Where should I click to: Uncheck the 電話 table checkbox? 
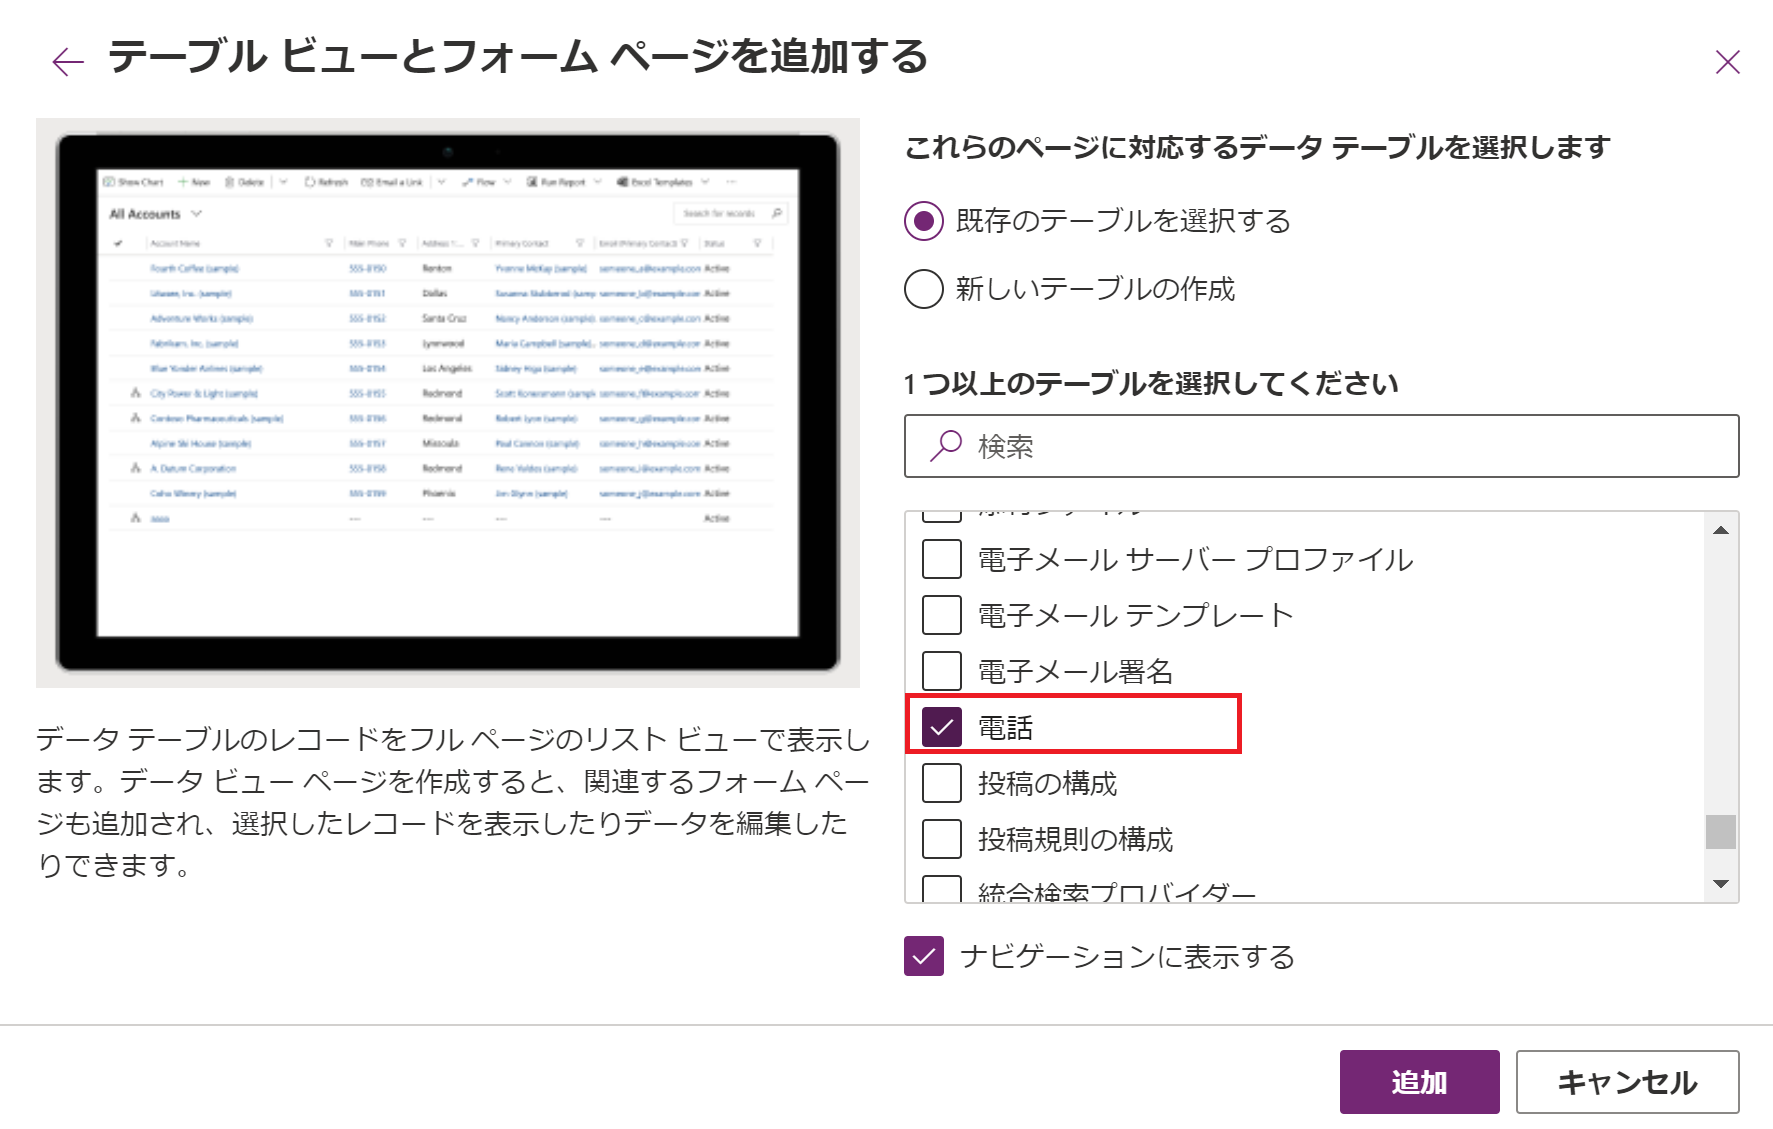(942, 727)
